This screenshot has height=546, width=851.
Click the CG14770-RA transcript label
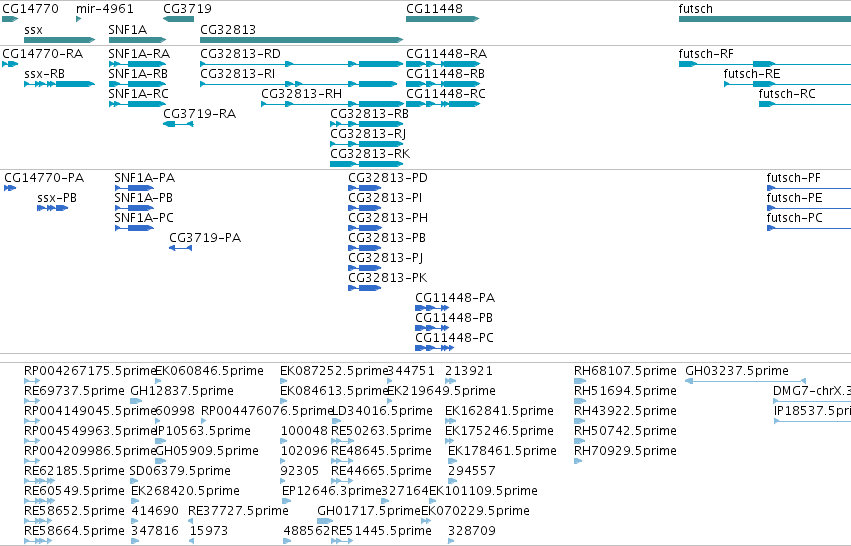[x=43, y=54]
